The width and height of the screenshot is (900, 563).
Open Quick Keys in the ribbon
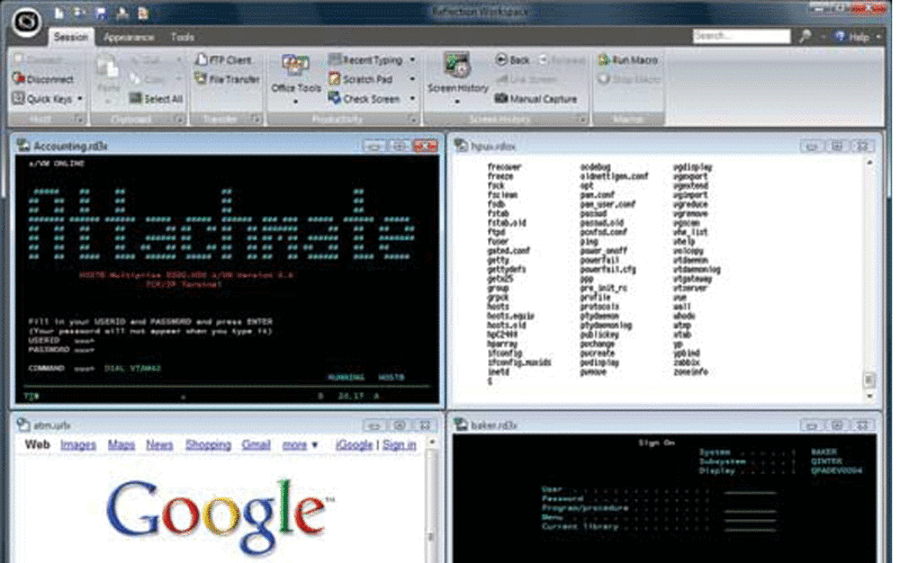point(49,99)
